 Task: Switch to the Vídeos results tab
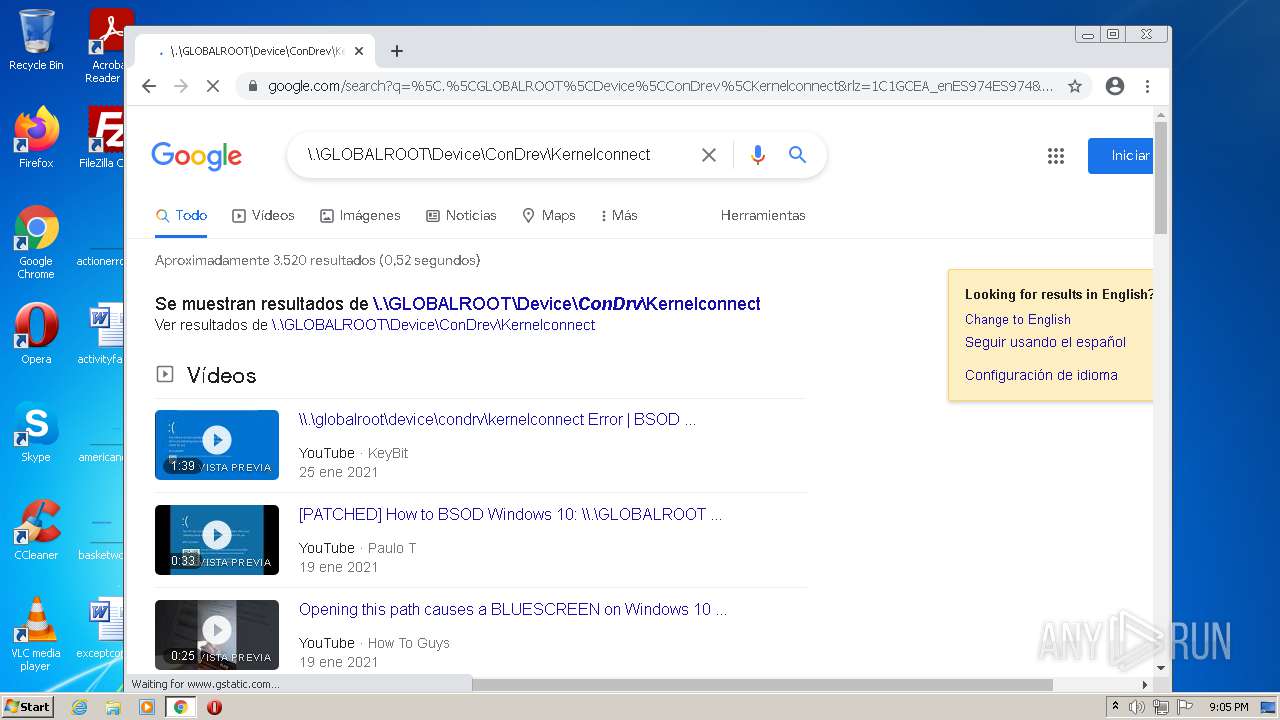click(x=263, y=215)
